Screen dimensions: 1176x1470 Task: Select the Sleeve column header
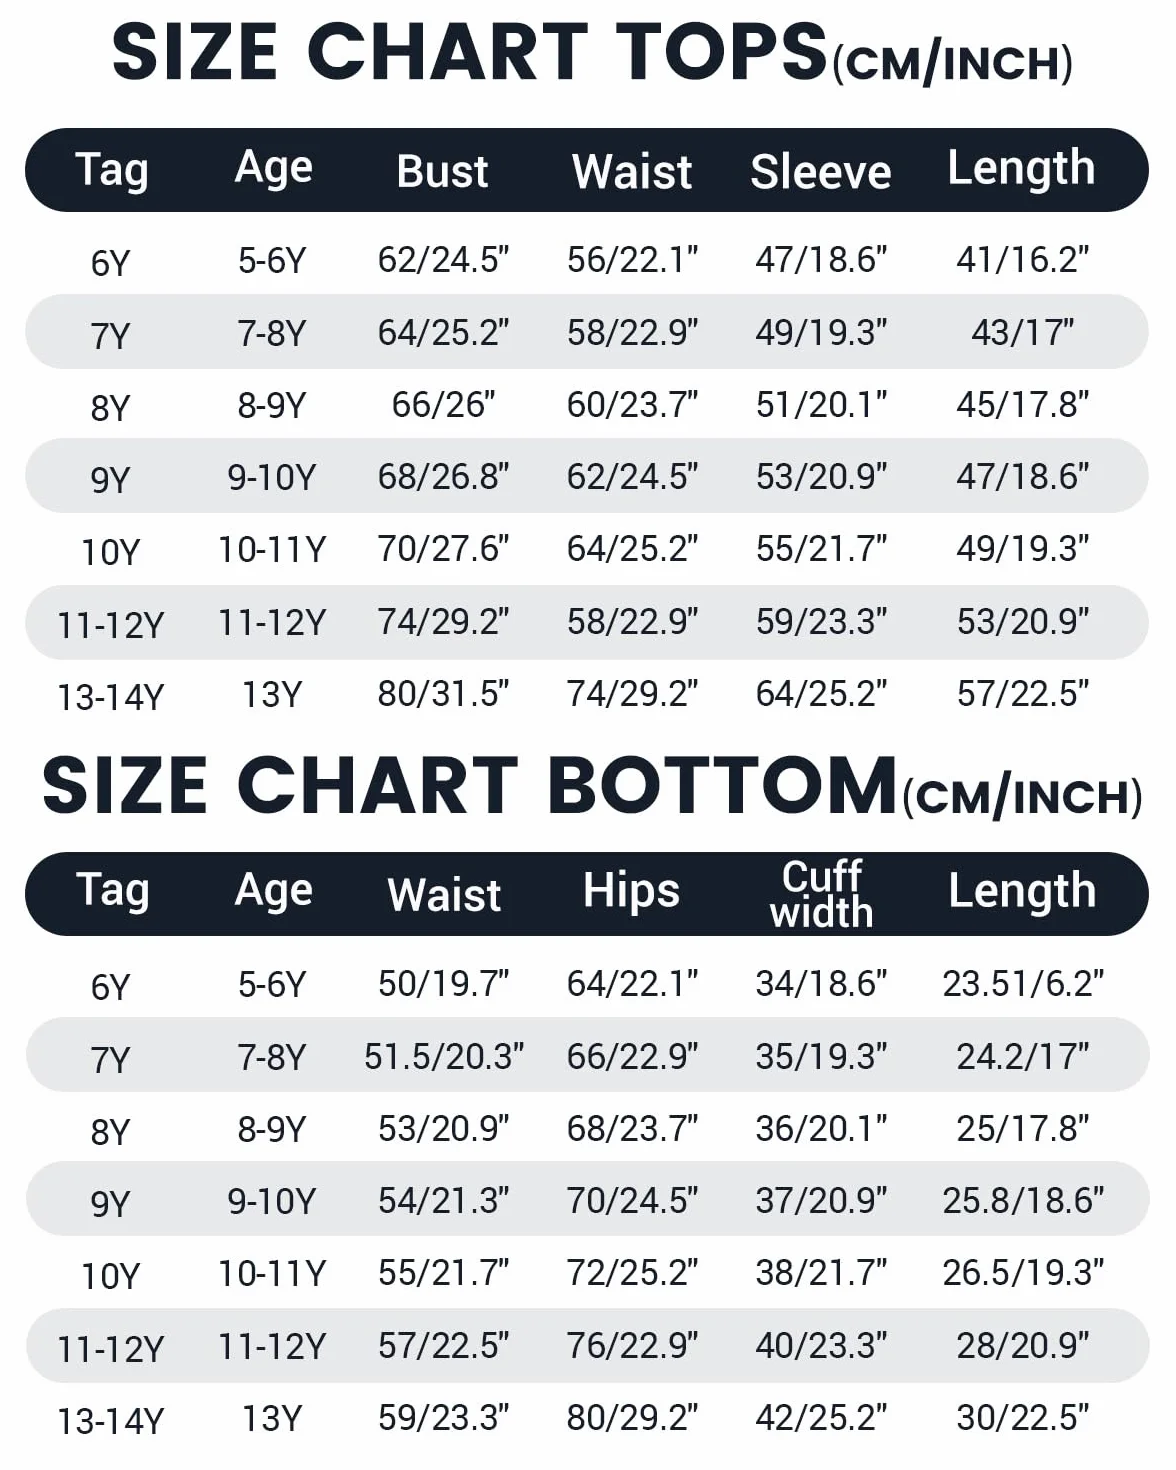click(821, 171)
